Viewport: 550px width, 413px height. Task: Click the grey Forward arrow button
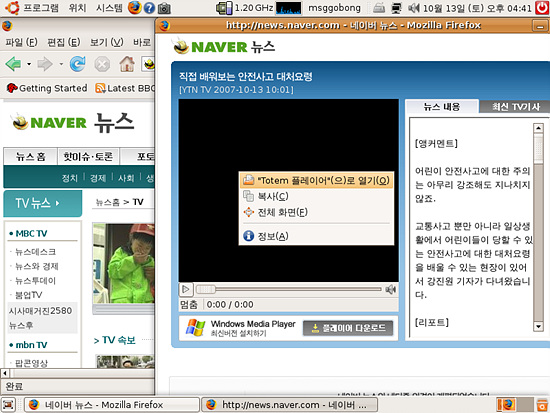[45, 64]
